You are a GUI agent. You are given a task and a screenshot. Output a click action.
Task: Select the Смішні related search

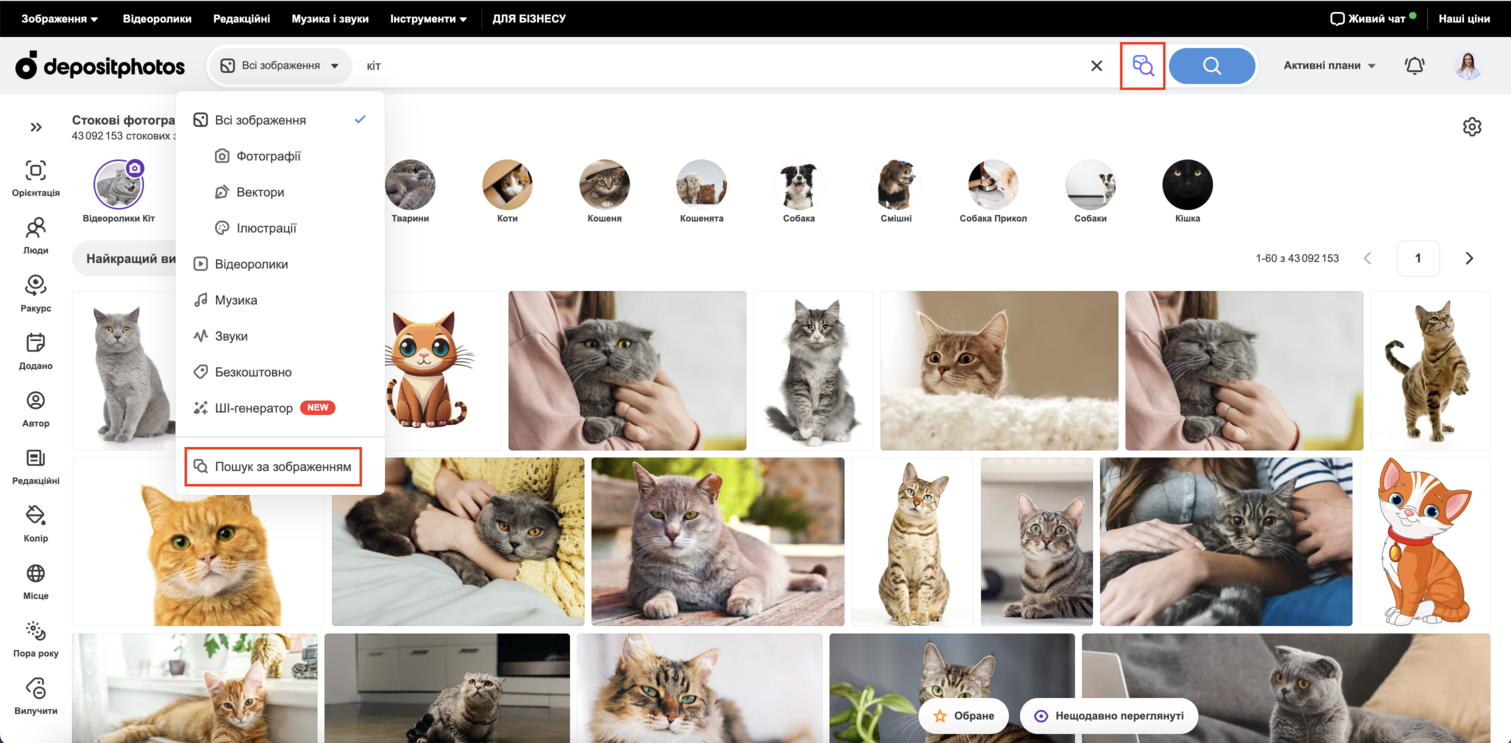pos(896,191)
